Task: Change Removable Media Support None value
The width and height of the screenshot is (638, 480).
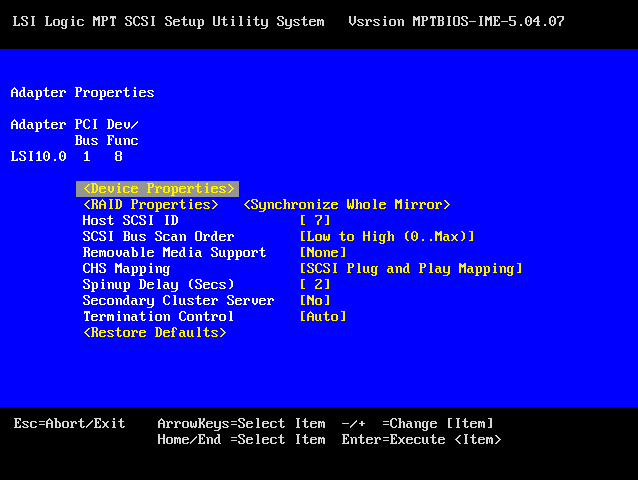Action: 323,253
